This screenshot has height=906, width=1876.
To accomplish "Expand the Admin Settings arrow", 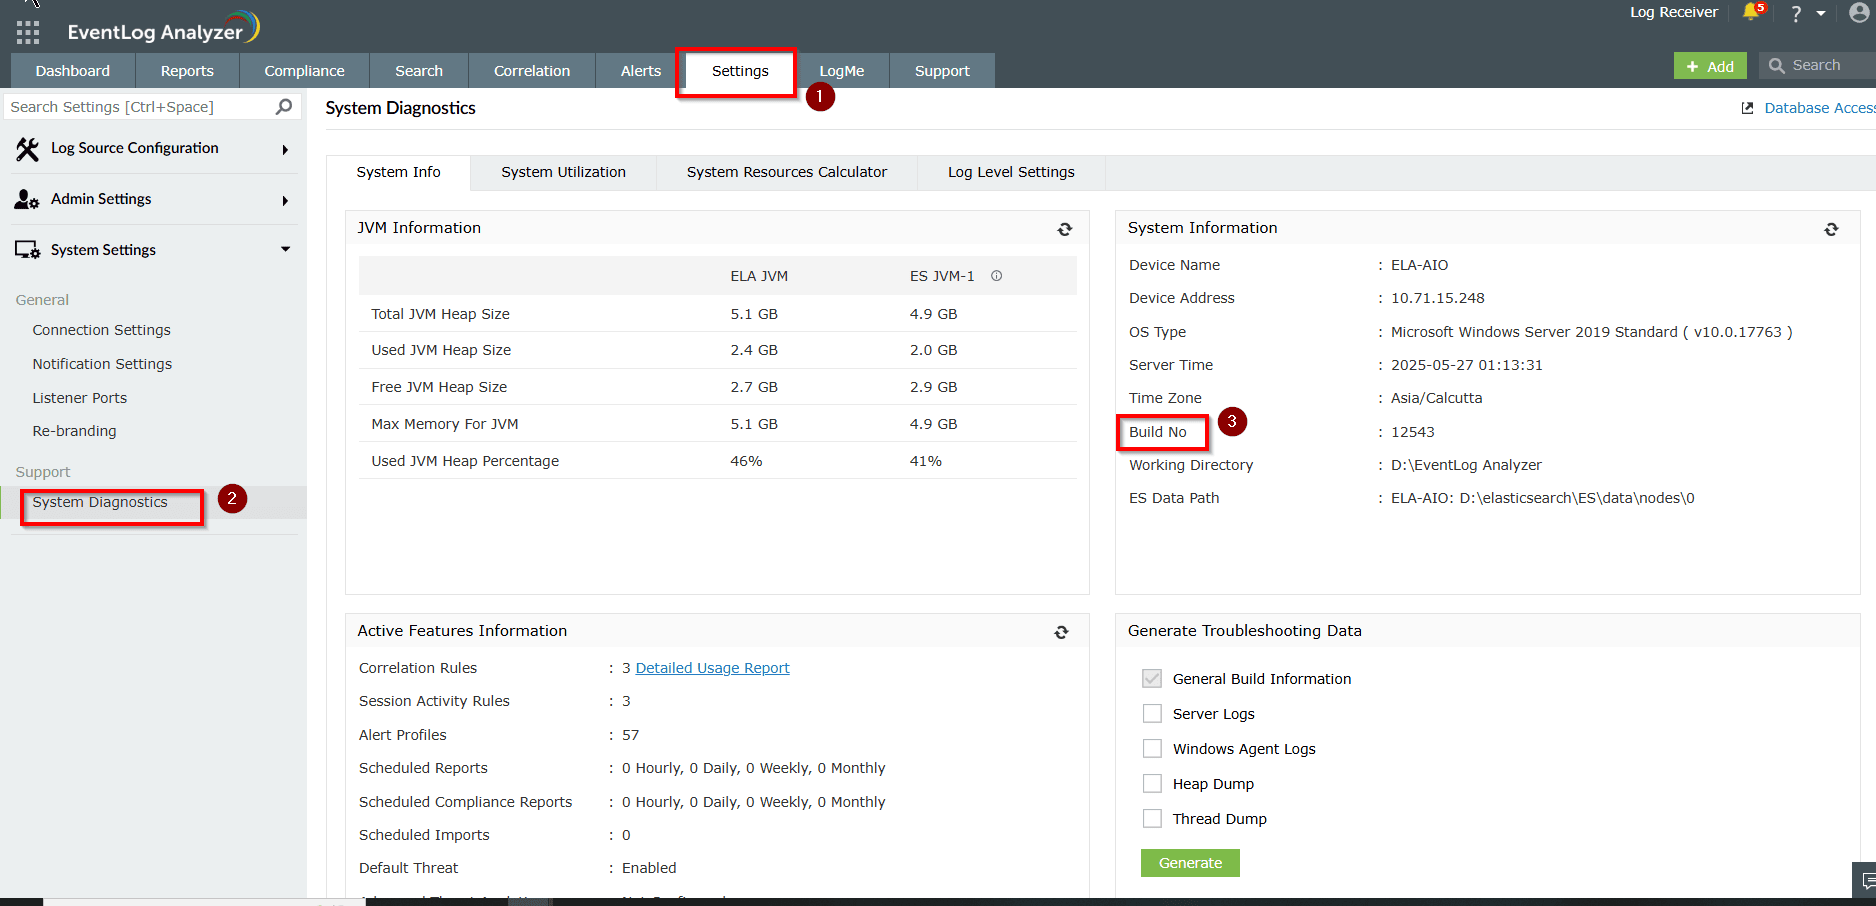I will point(285,201).
